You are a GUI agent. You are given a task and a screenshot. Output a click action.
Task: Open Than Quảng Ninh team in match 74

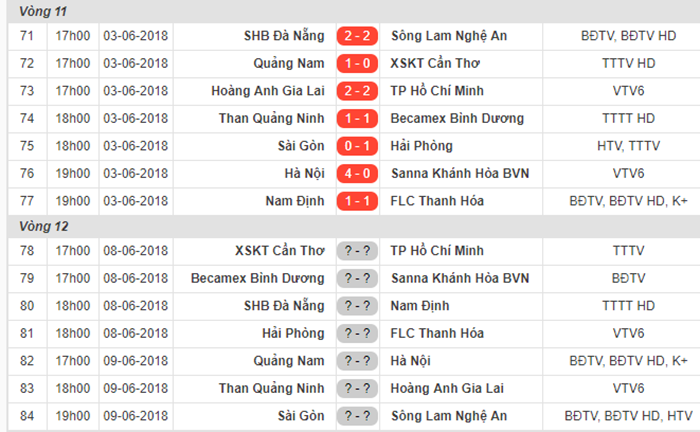pyautogui.click(x=271, y=119)
